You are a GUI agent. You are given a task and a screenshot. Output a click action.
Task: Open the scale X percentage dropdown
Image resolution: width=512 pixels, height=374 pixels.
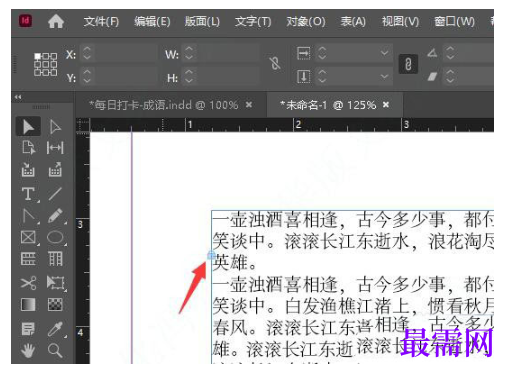tap(384, 53)
